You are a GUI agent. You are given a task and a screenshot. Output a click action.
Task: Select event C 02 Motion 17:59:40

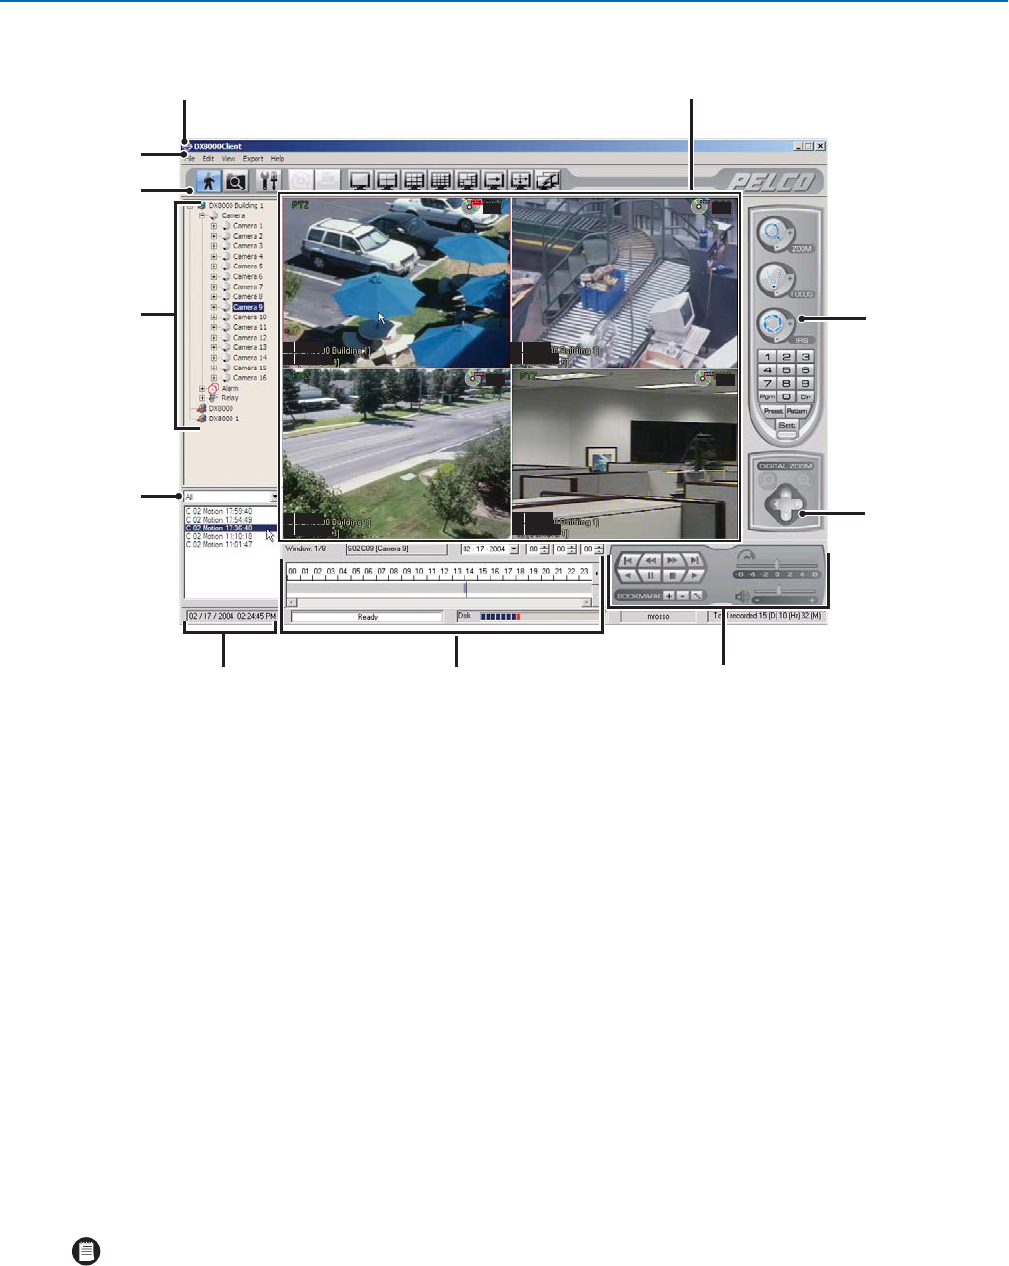tap(219, 512)
